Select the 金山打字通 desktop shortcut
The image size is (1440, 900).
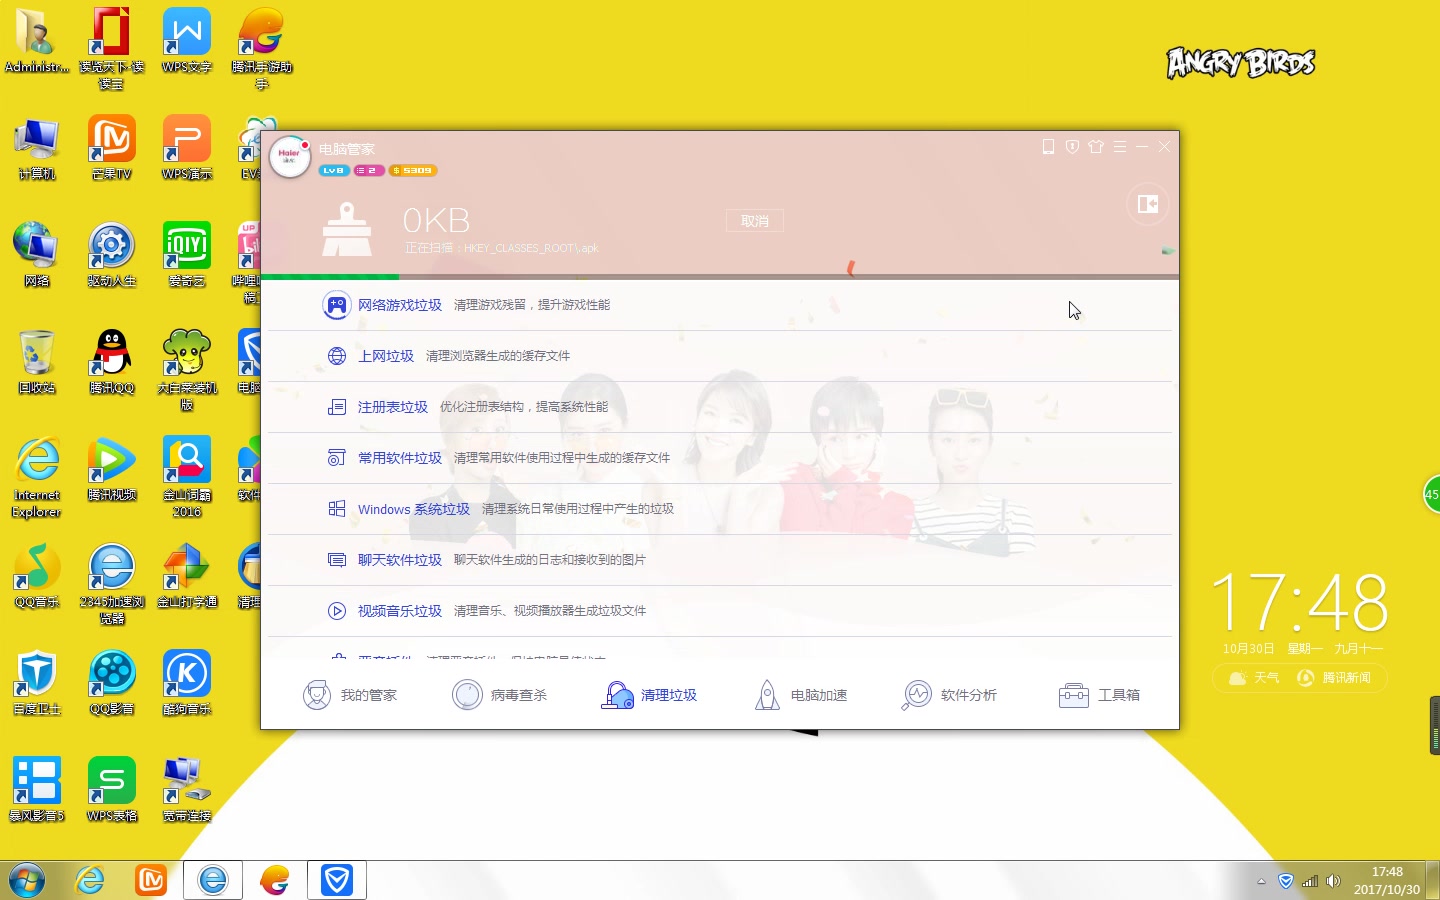click(187, 576)
